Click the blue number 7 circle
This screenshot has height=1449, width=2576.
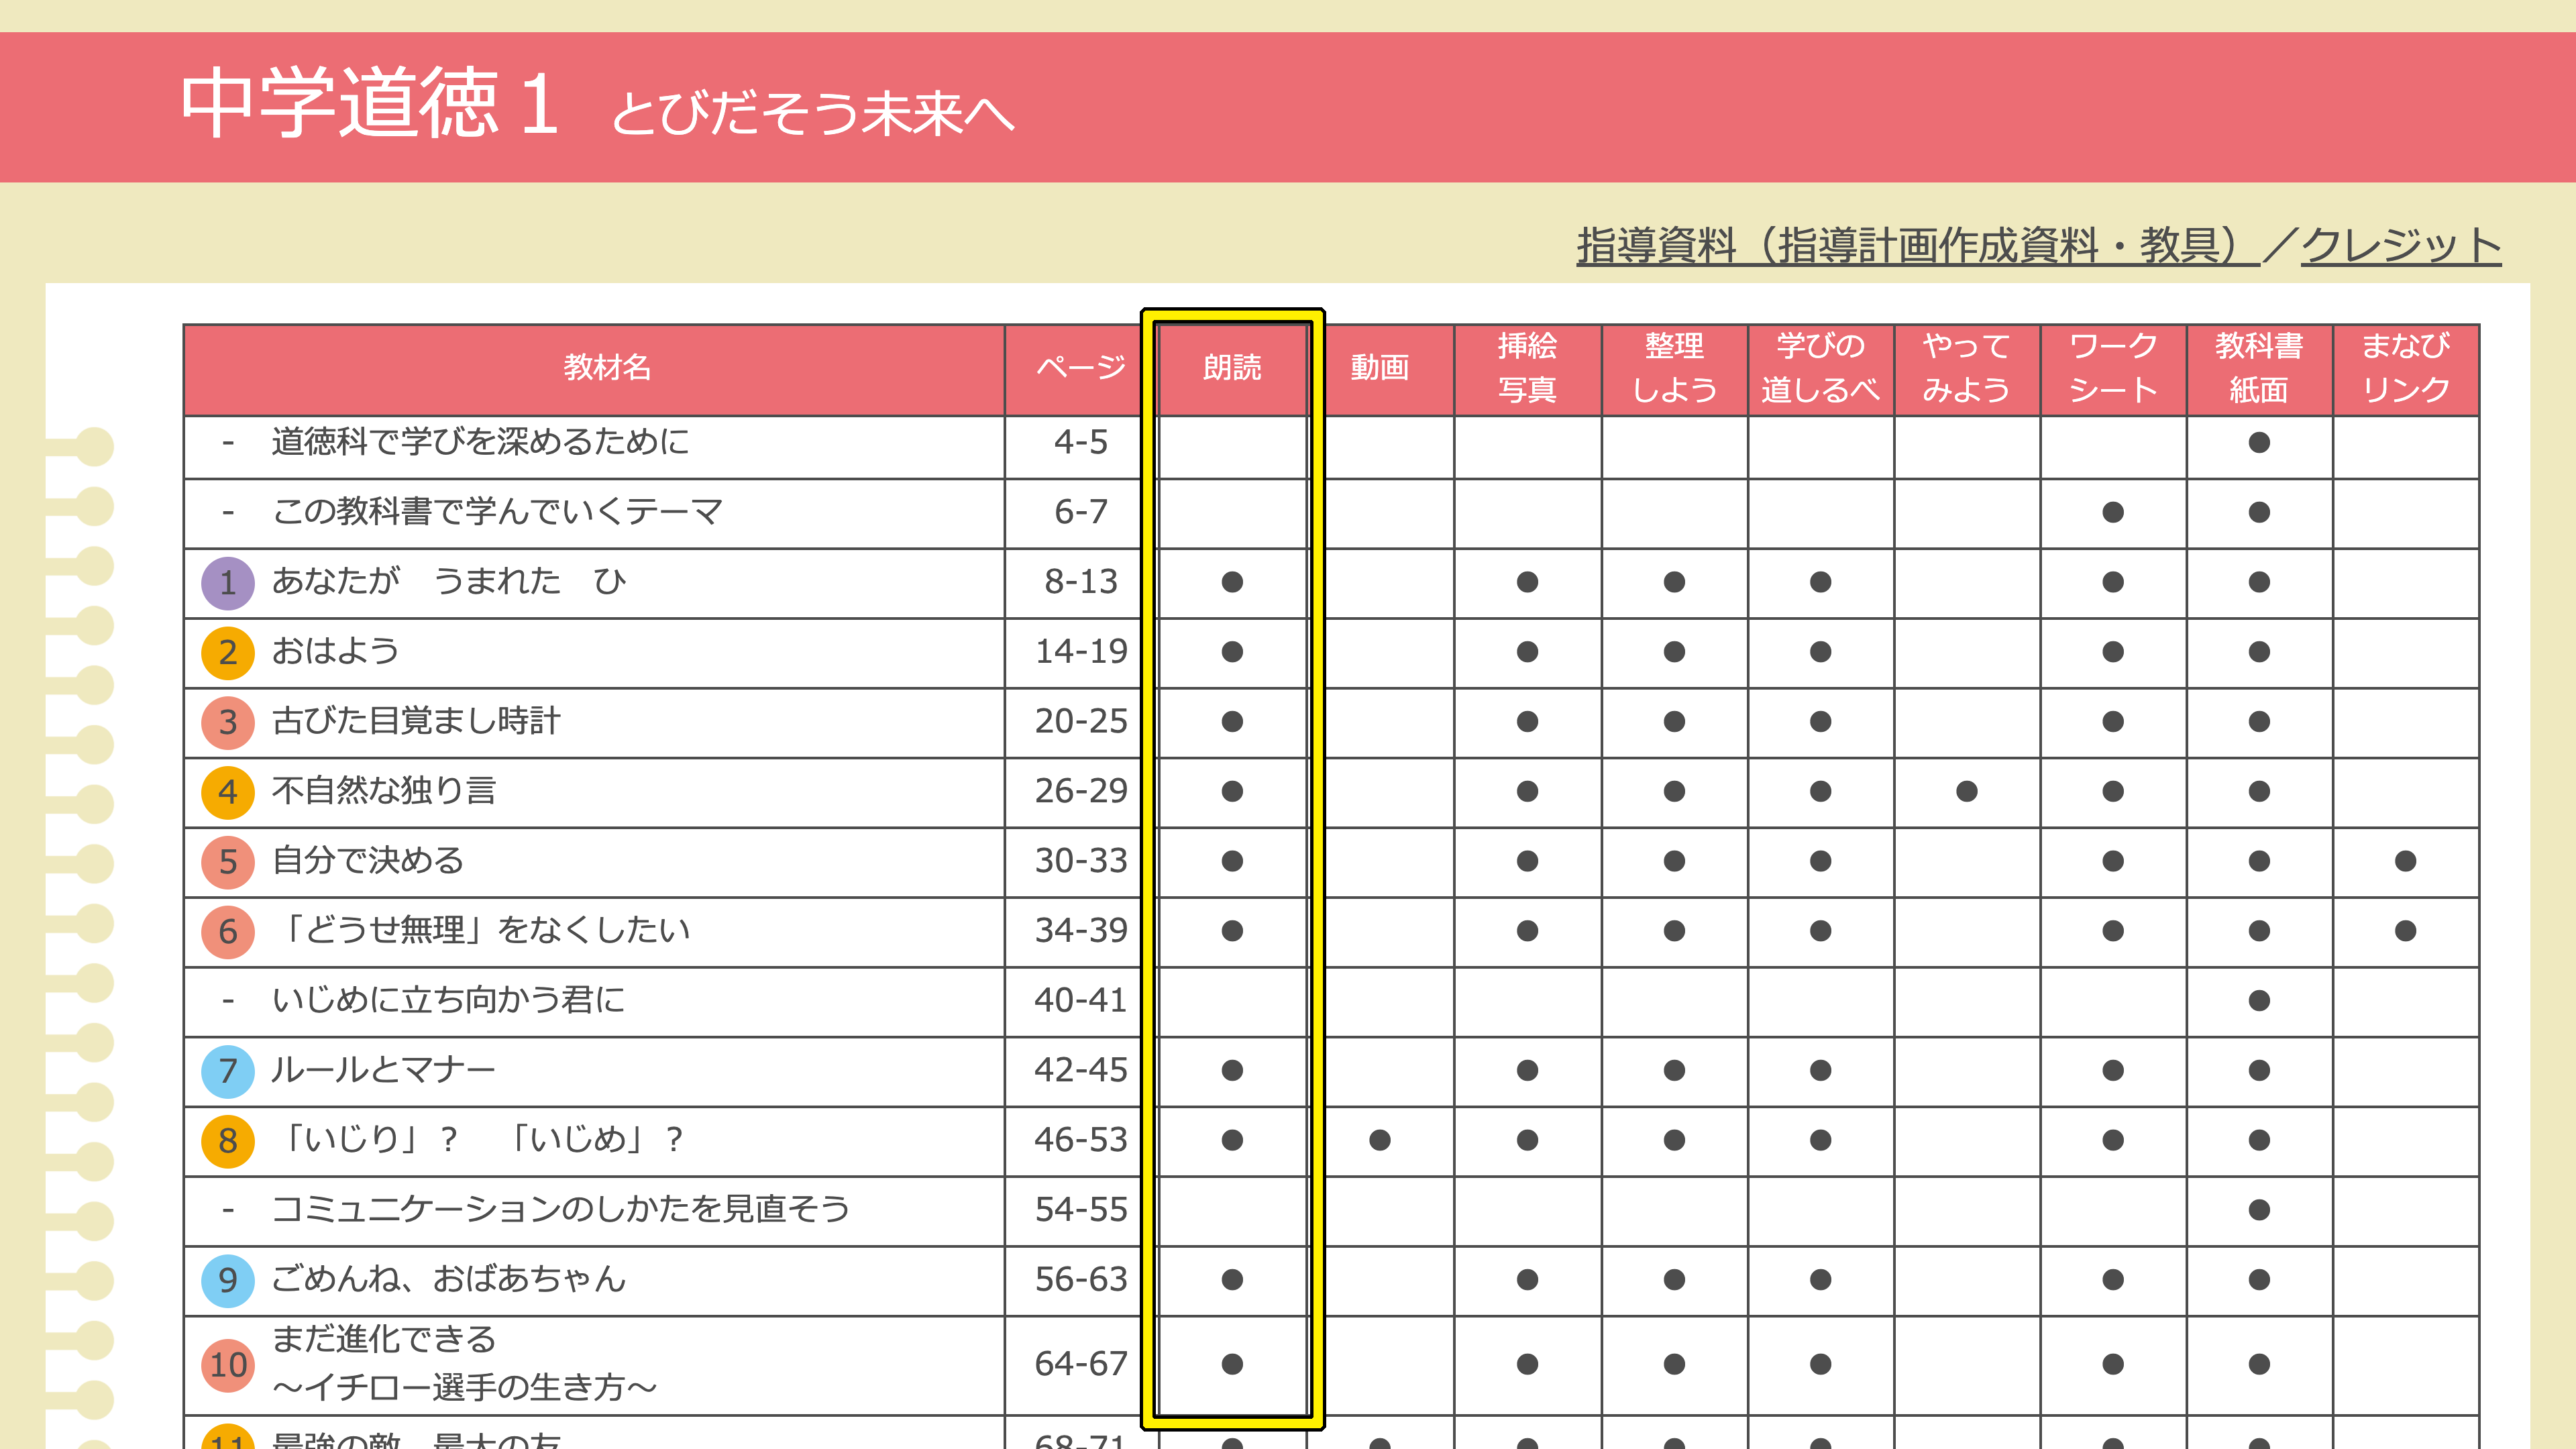click(x=228, y=1072)
